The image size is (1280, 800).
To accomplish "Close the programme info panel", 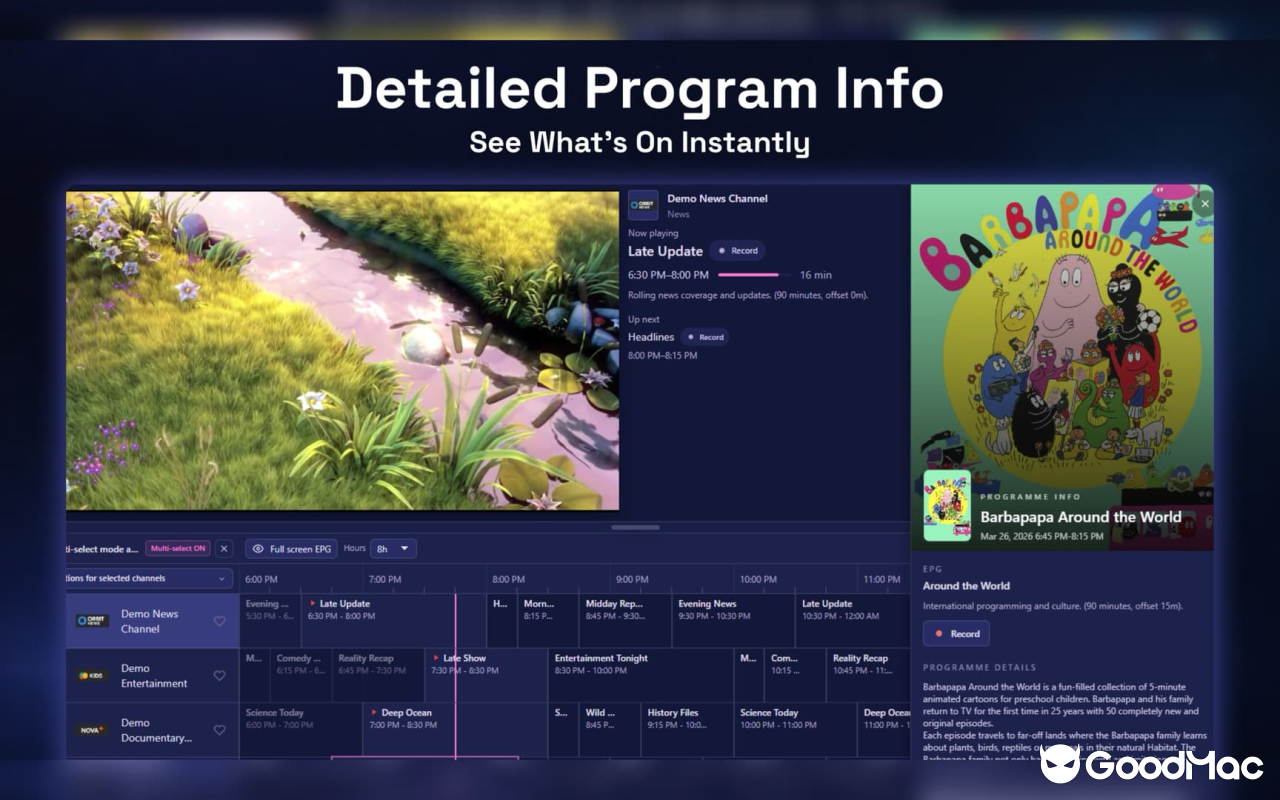I will tap(1204, 204).
